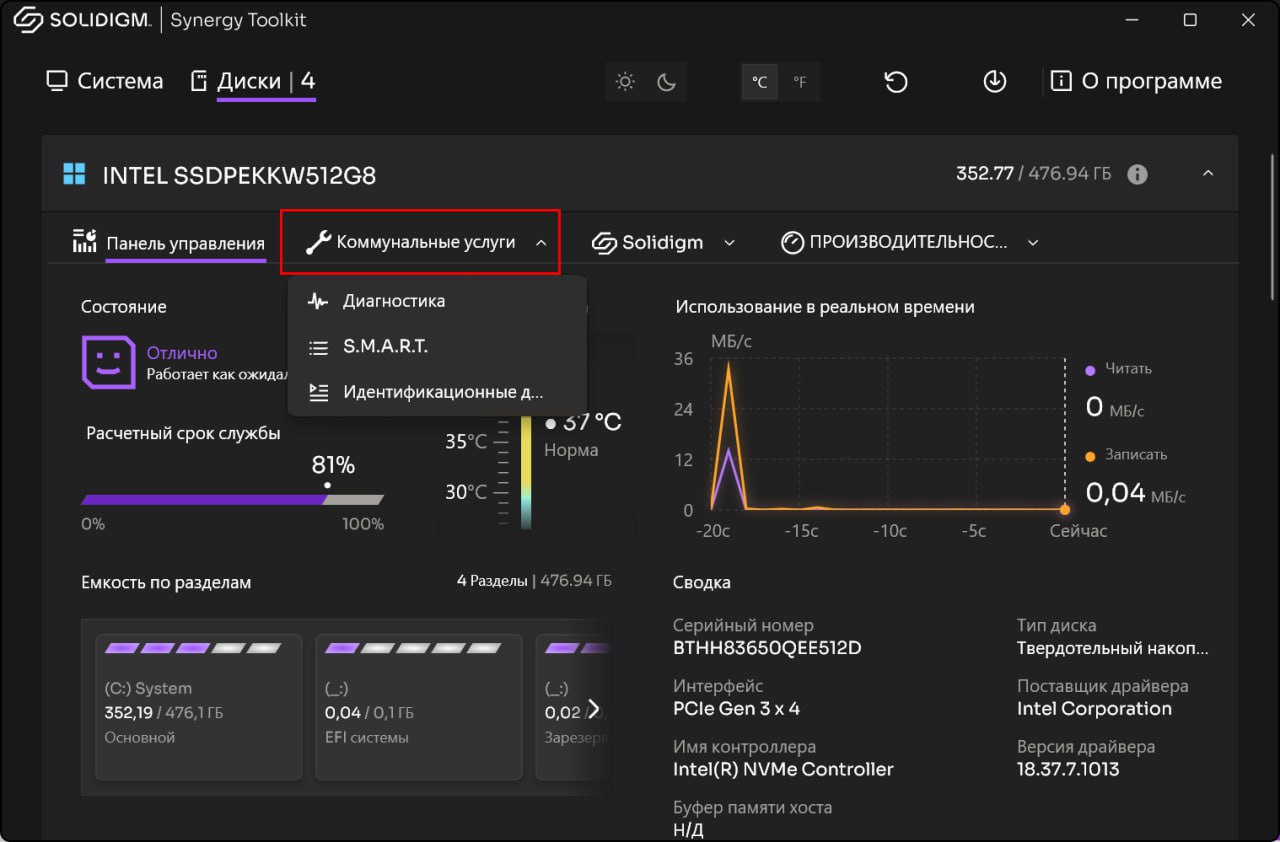Click the Читать legend dot
The width and height of the screenshot is (1280, 842).
1091,369
